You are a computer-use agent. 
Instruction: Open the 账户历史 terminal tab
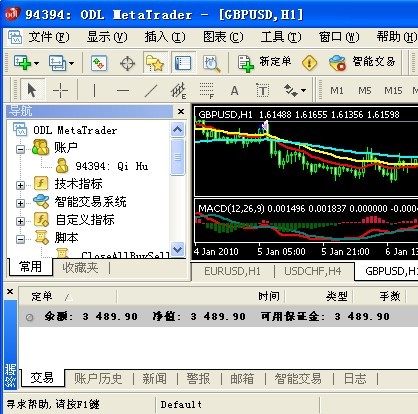(x=98, y=379)
